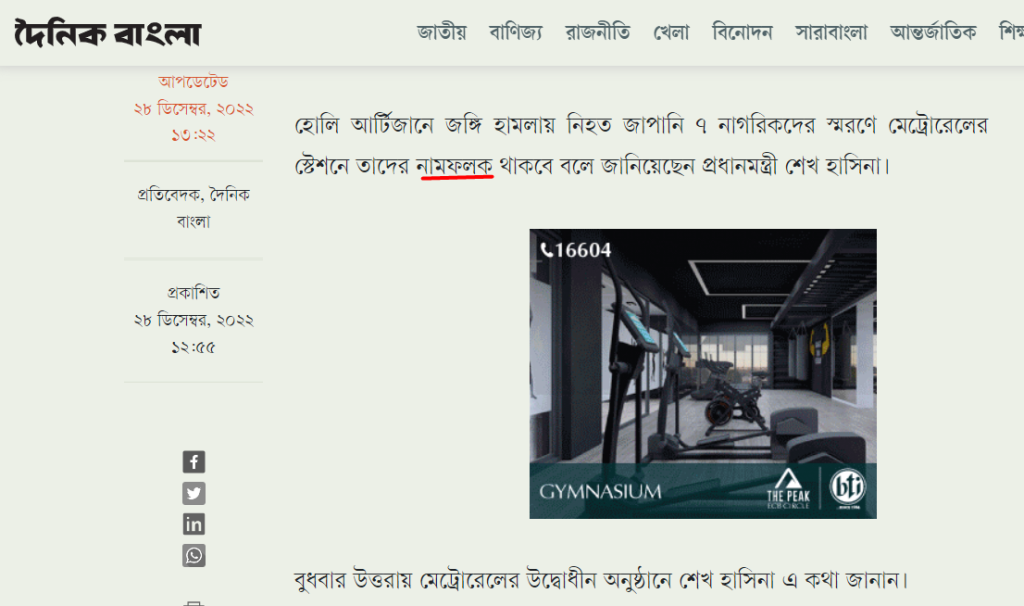Image resolution: width=1024 pixels, height=606 pixels.
Task: Click the BTI Gymnasium advertisement image
Action: click(x=703, y=374)
